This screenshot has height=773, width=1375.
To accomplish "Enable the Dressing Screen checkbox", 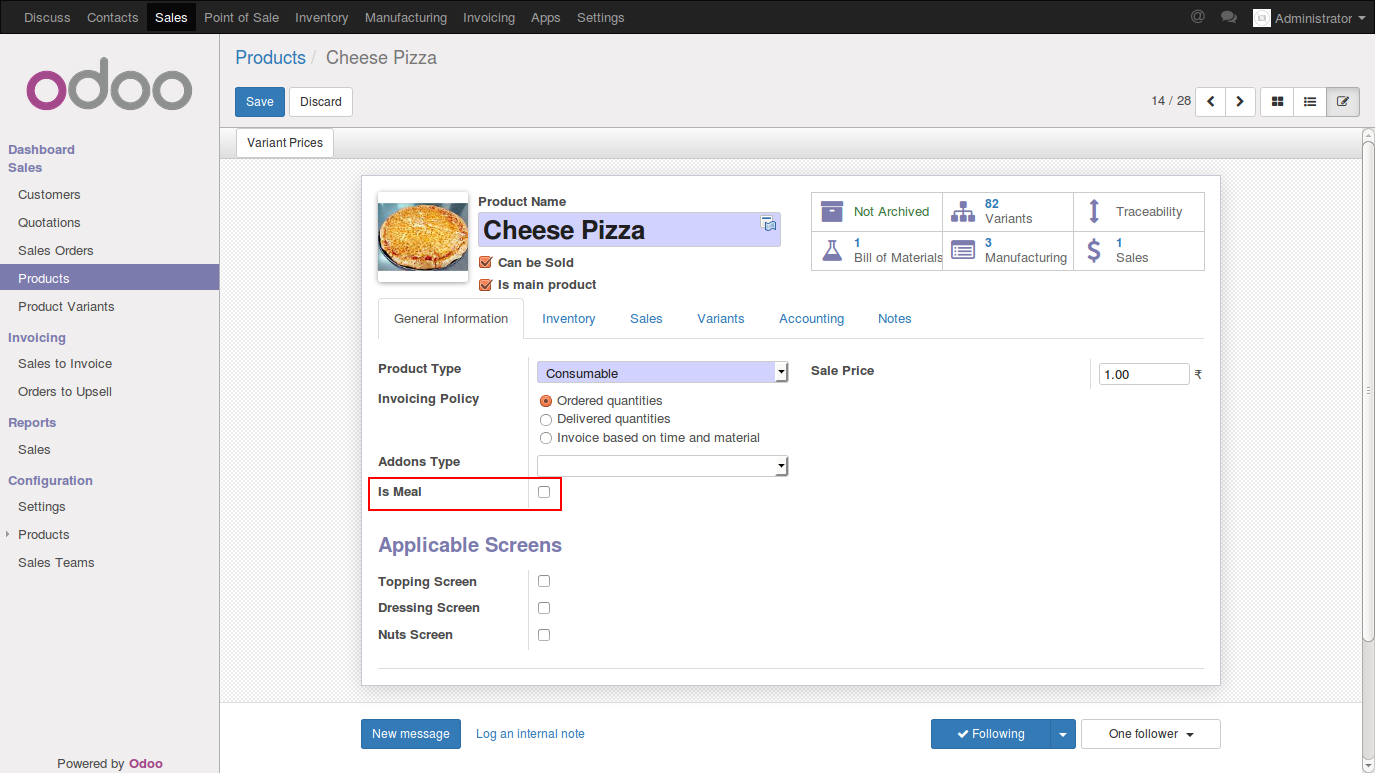I will coord(544,608).
